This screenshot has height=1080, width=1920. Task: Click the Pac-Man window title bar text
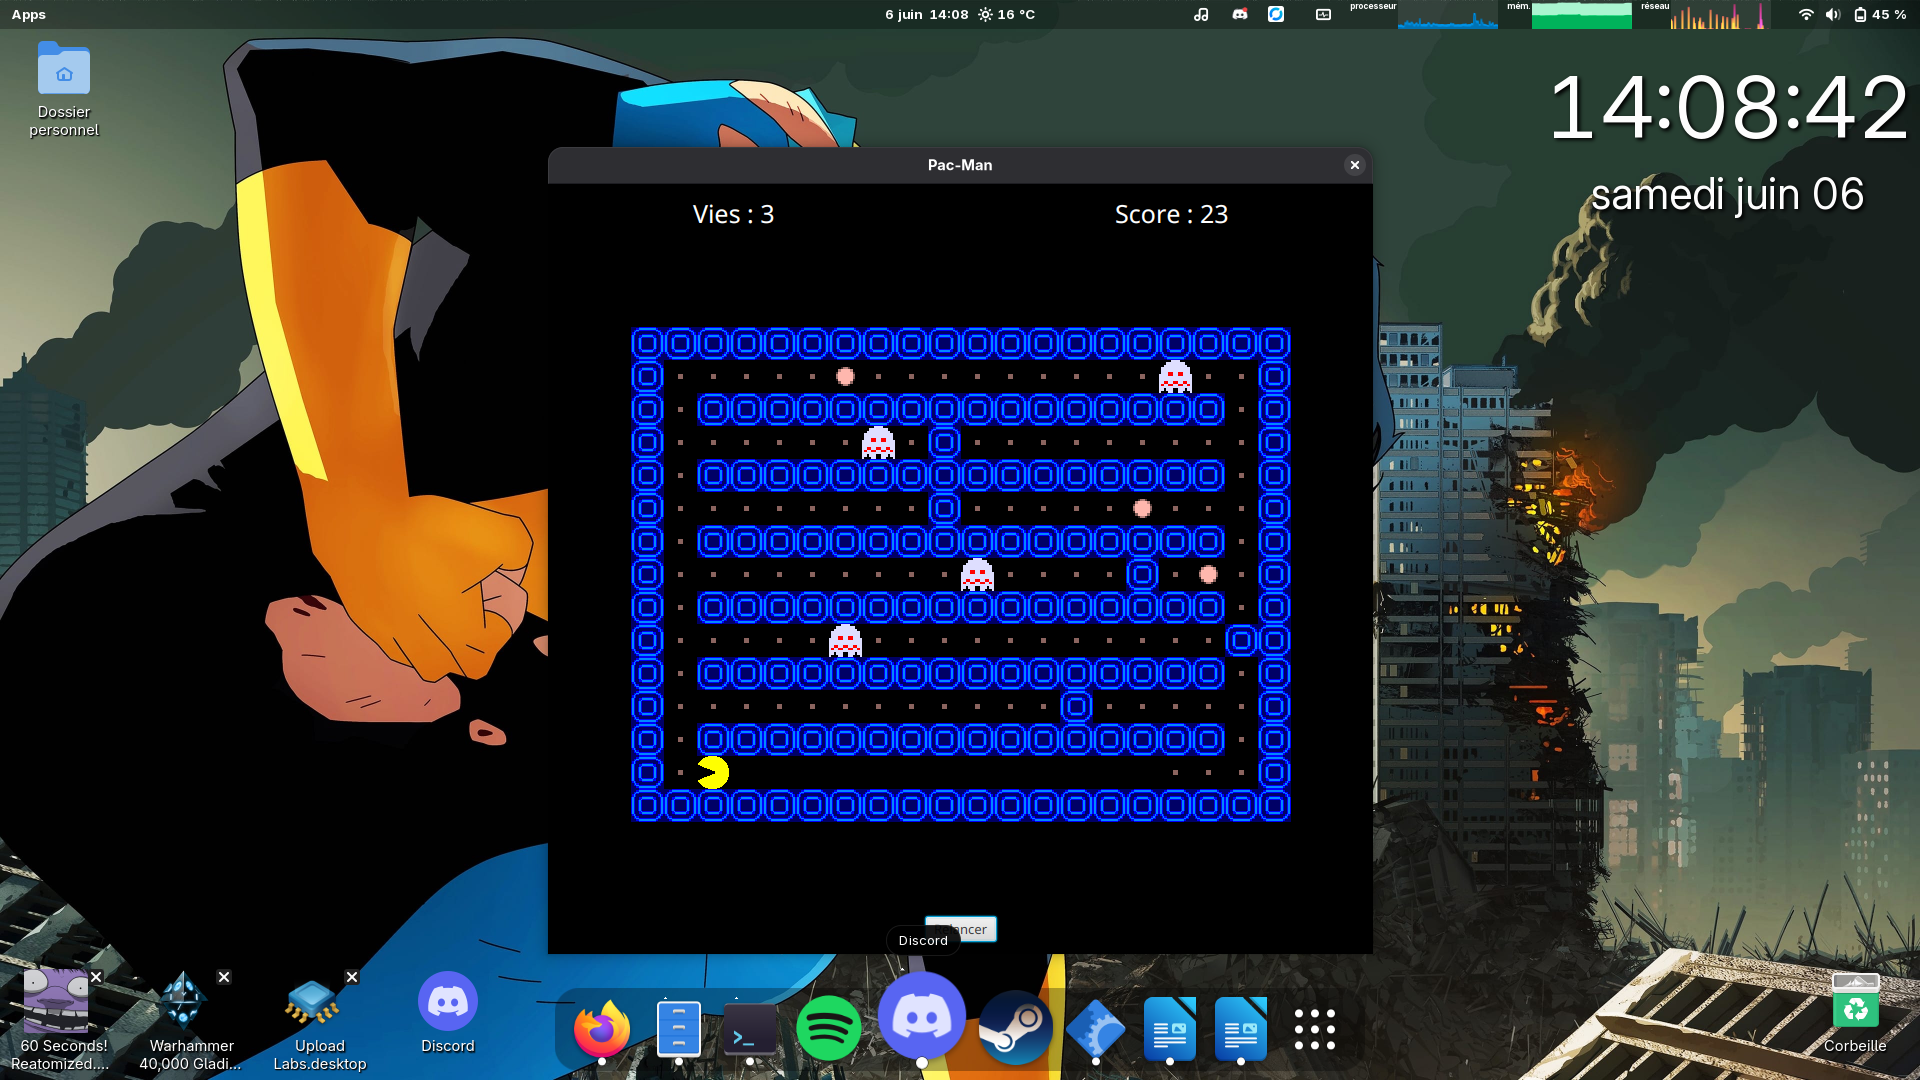click(x=960, y=165)
